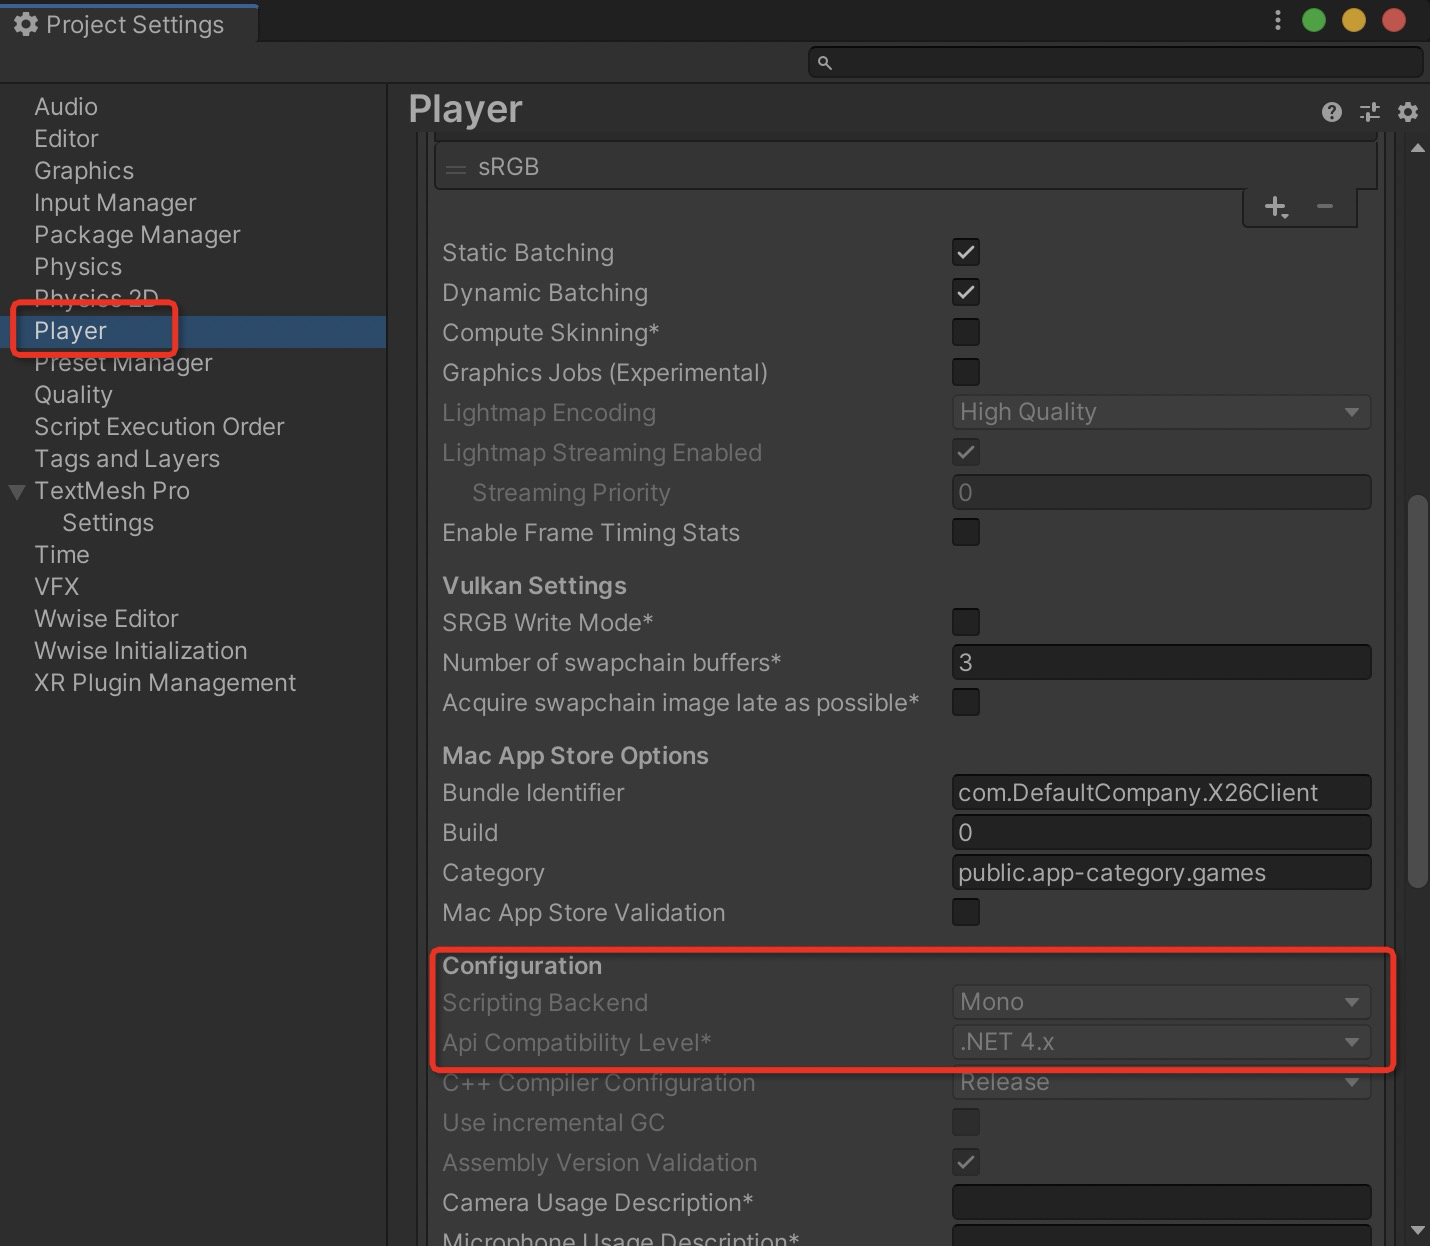The width and height of the screenshot is (1430, 1246).
Task: Click the Category text field
Action: (x=1161, y=872)
